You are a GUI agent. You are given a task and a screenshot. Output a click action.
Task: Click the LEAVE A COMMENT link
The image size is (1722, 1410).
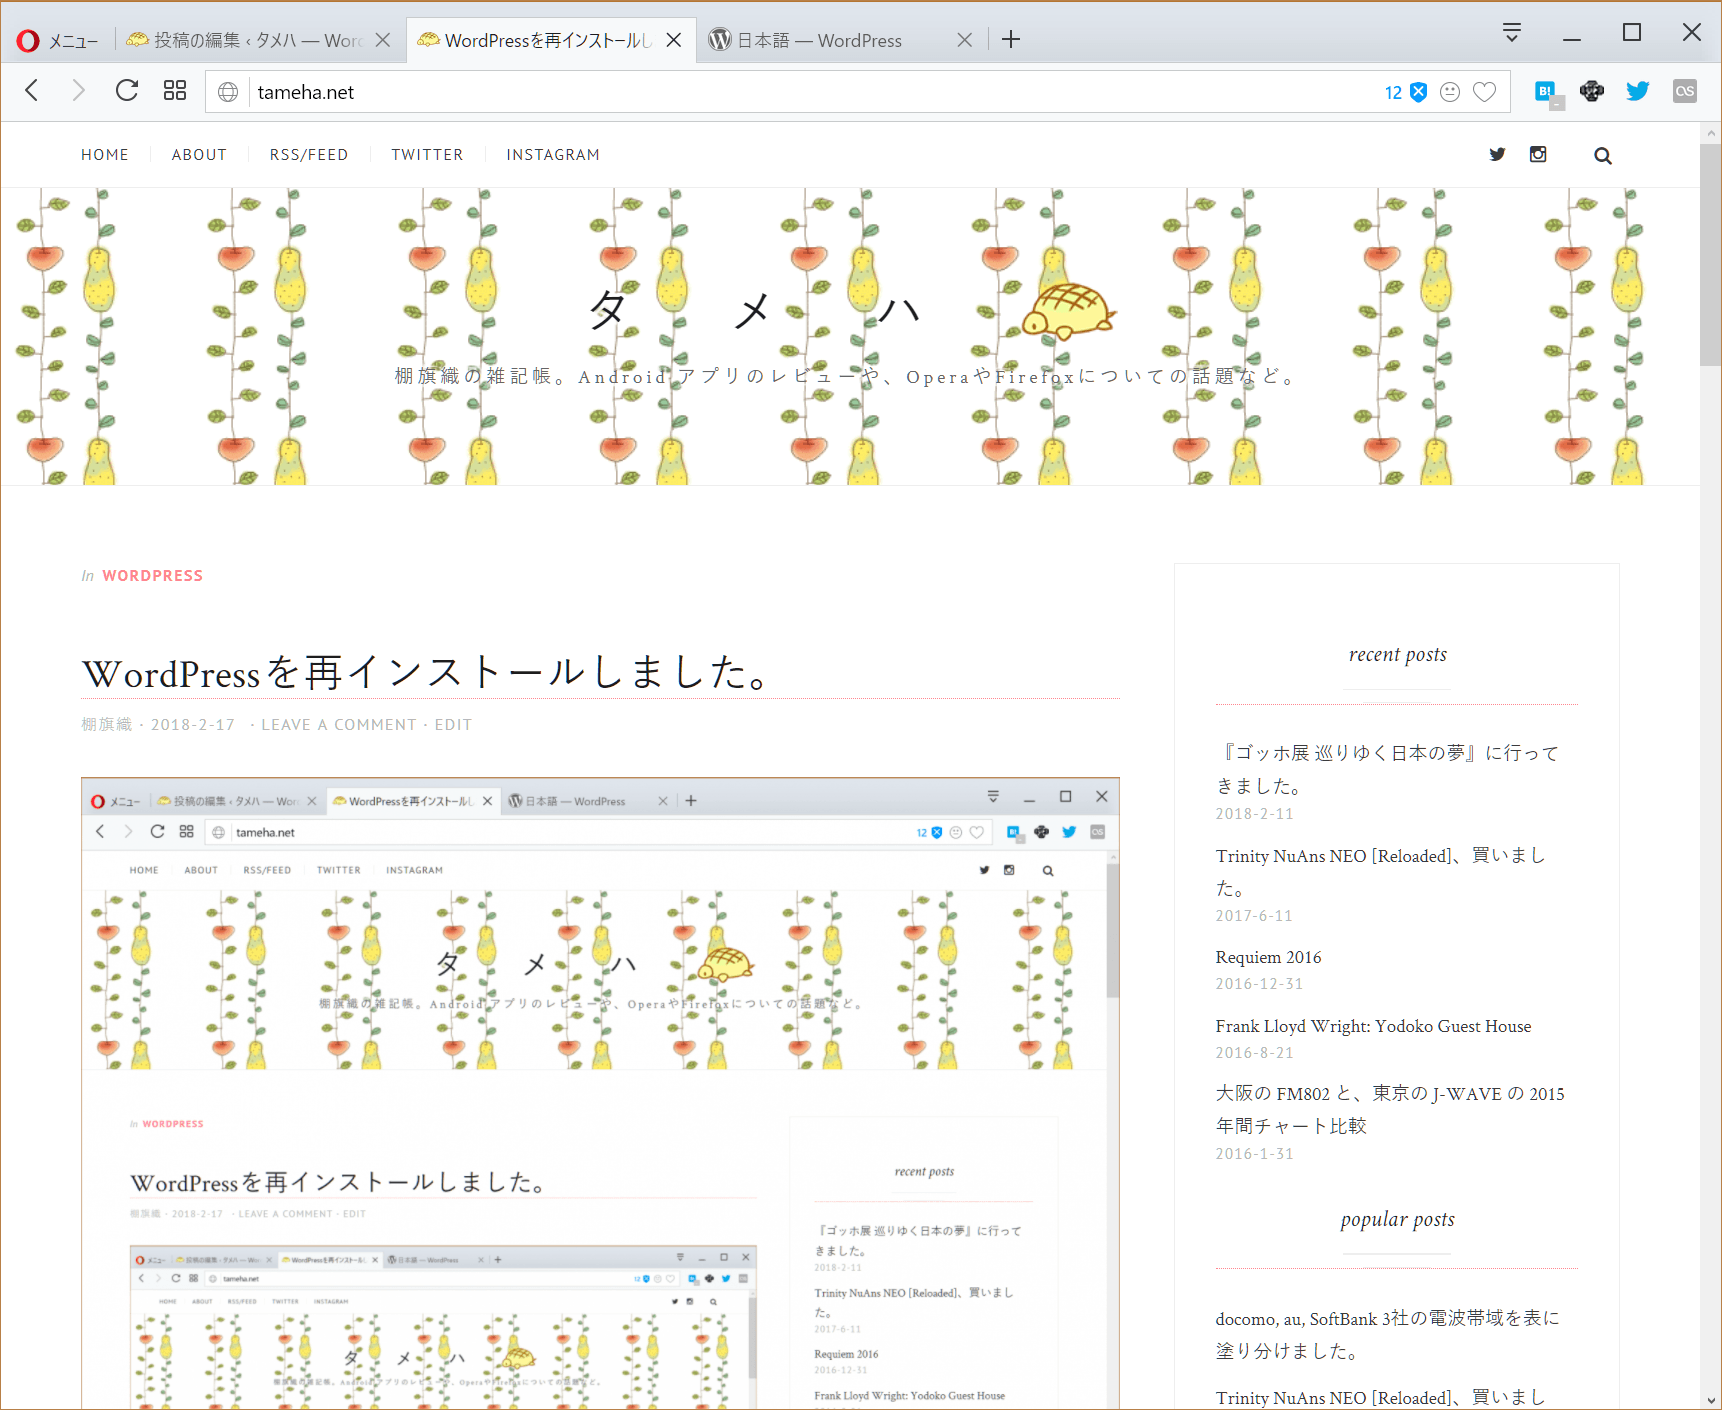(x=339, y=725)
